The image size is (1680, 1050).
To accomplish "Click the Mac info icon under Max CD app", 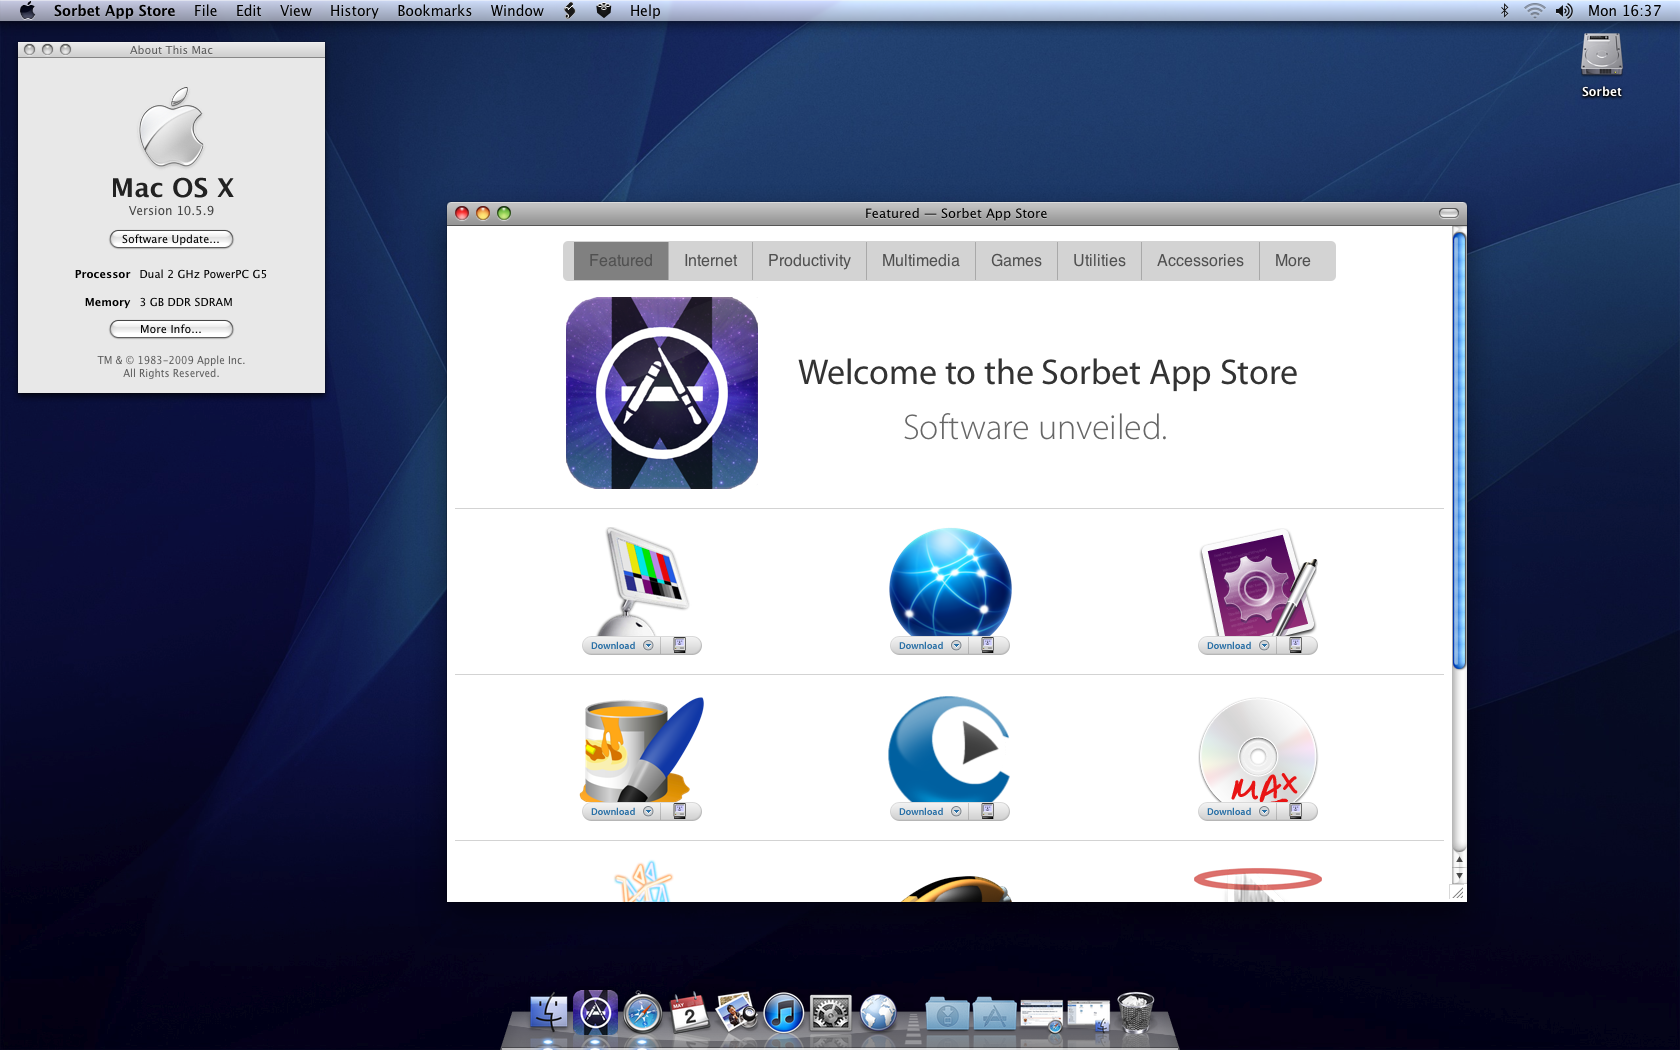I will pyautogui.click(x=1296, y=811).
